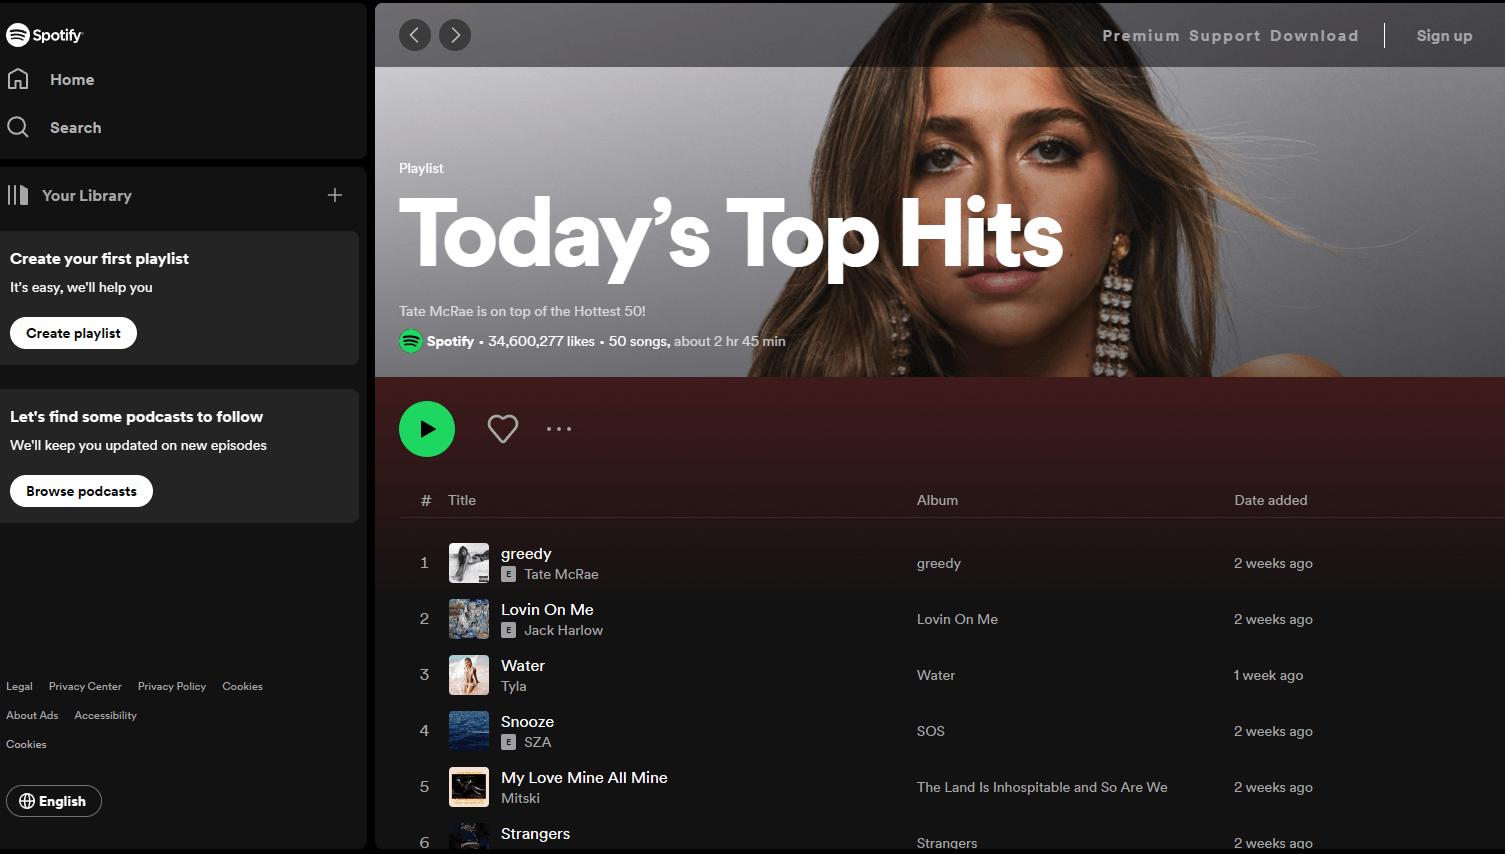
Task: Open the SOS album link
Action: click(931, 731)
